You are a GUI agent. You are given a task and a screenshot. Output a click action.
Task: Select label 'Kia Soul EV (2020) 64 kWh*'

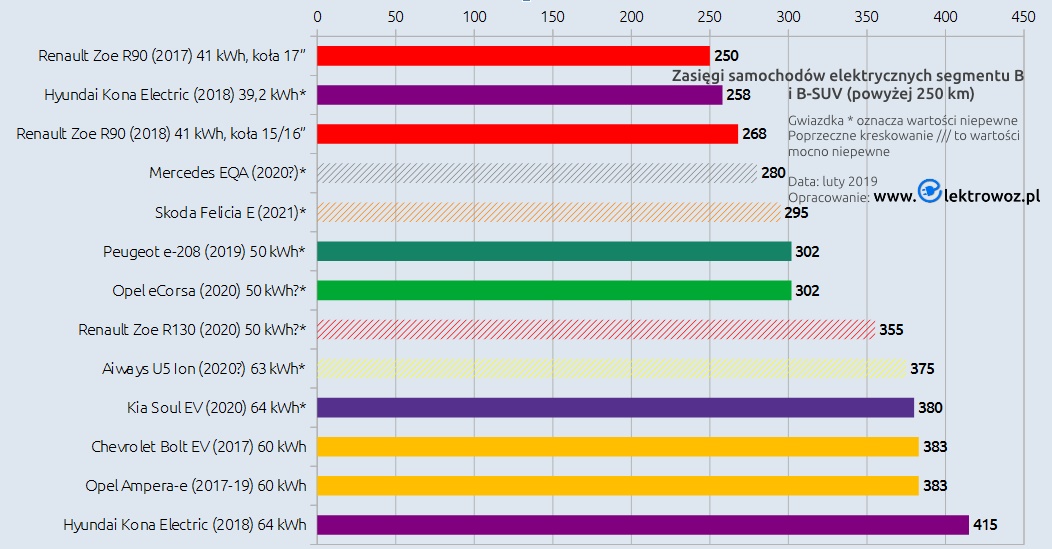point(217,407)
